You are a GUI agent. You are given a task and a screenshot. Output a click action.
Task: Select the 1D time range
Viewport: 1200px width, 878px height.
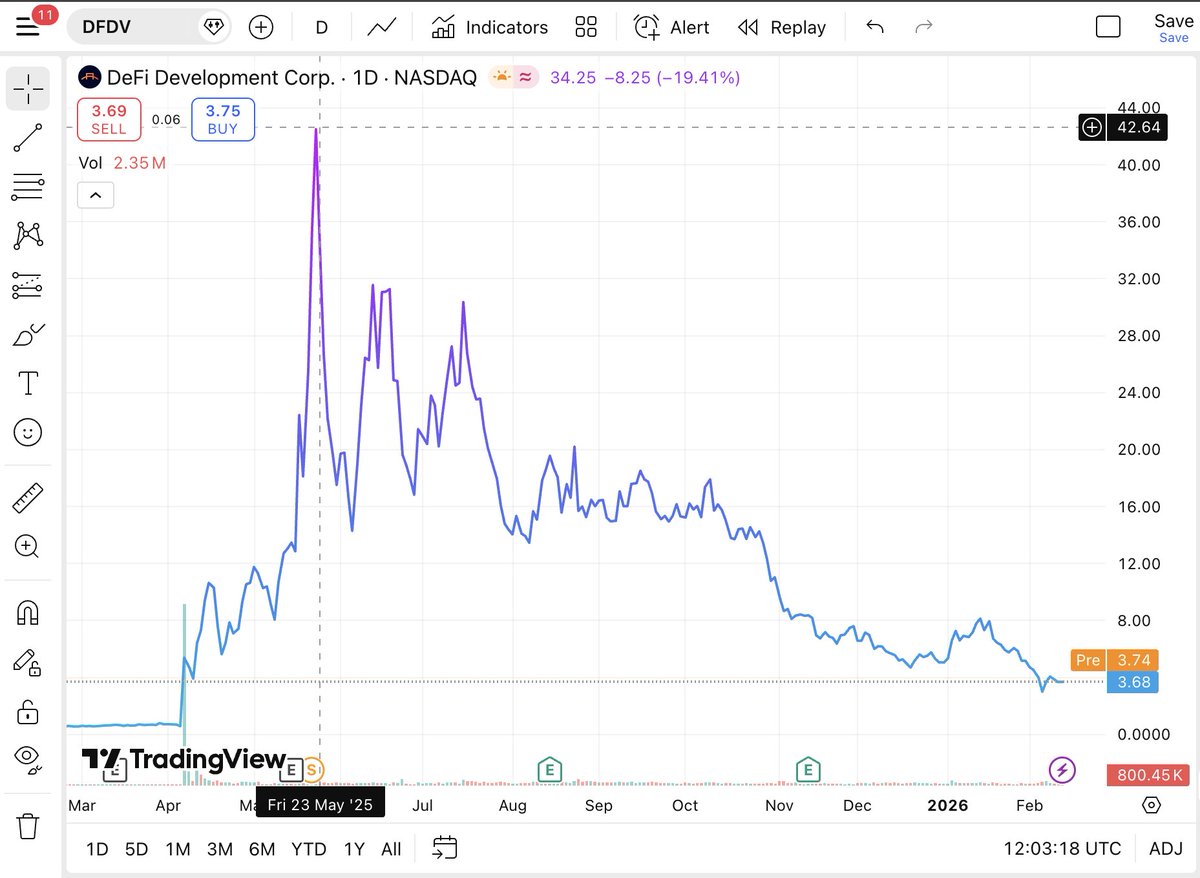click(x=97, y=849)
